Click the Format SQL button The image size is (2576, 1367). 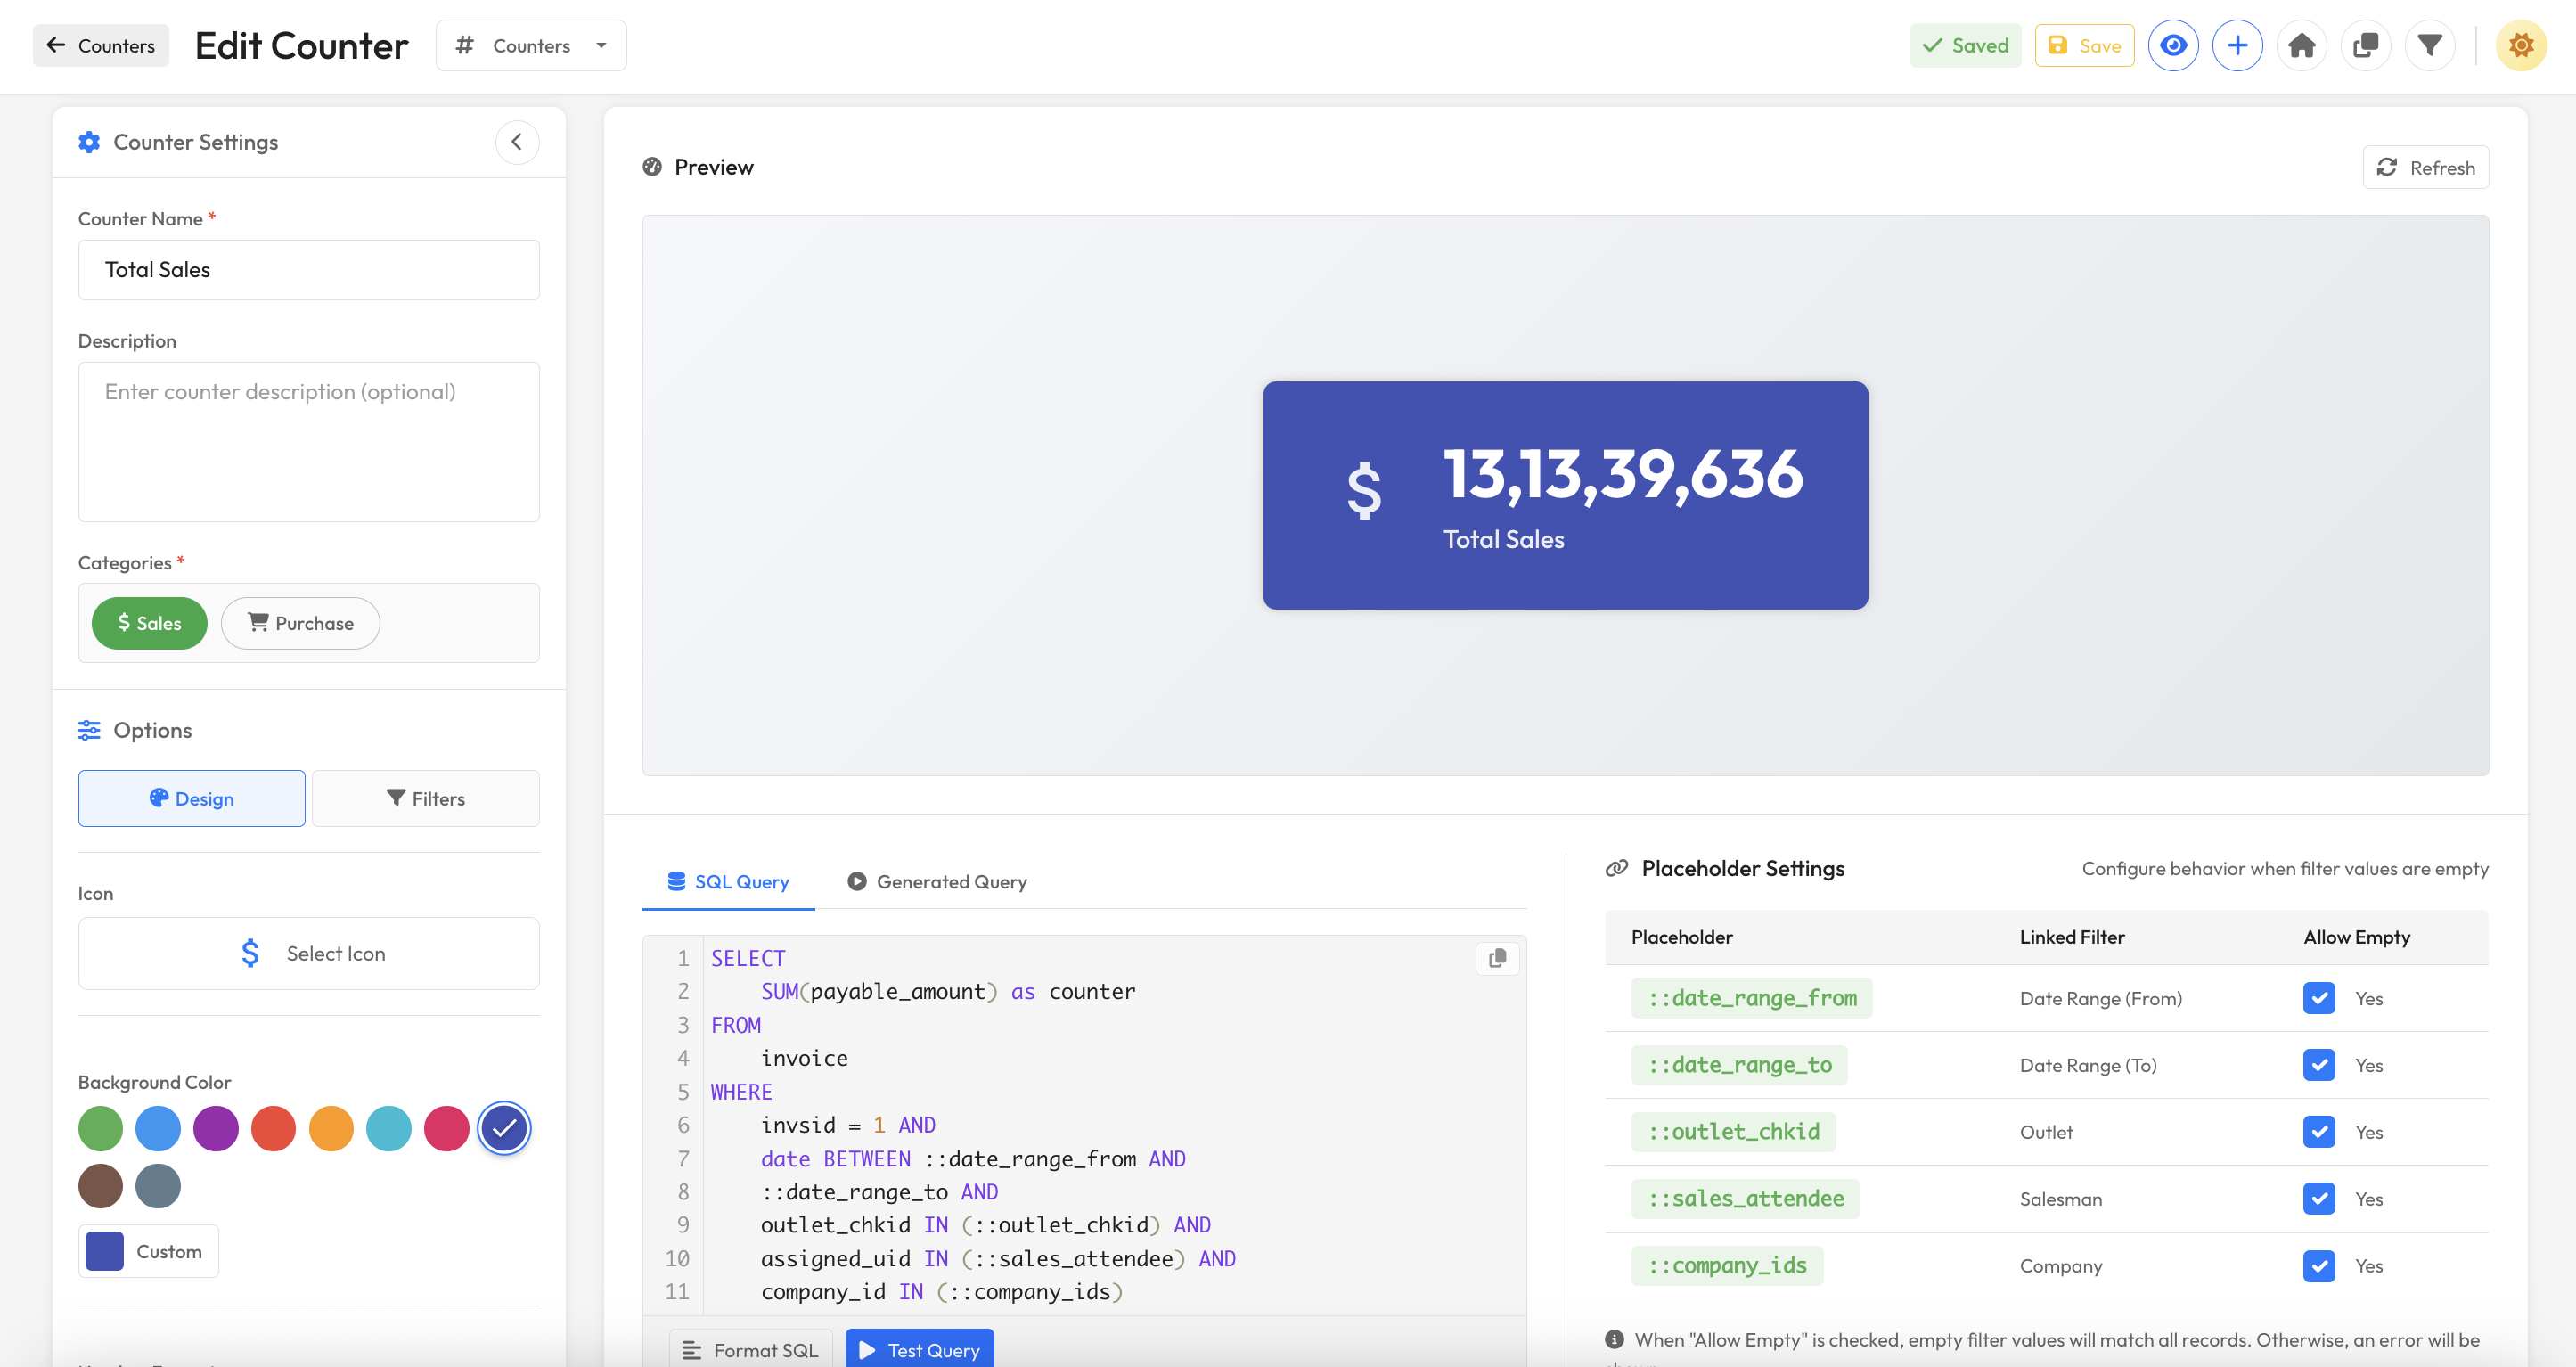click(751, 1349)
